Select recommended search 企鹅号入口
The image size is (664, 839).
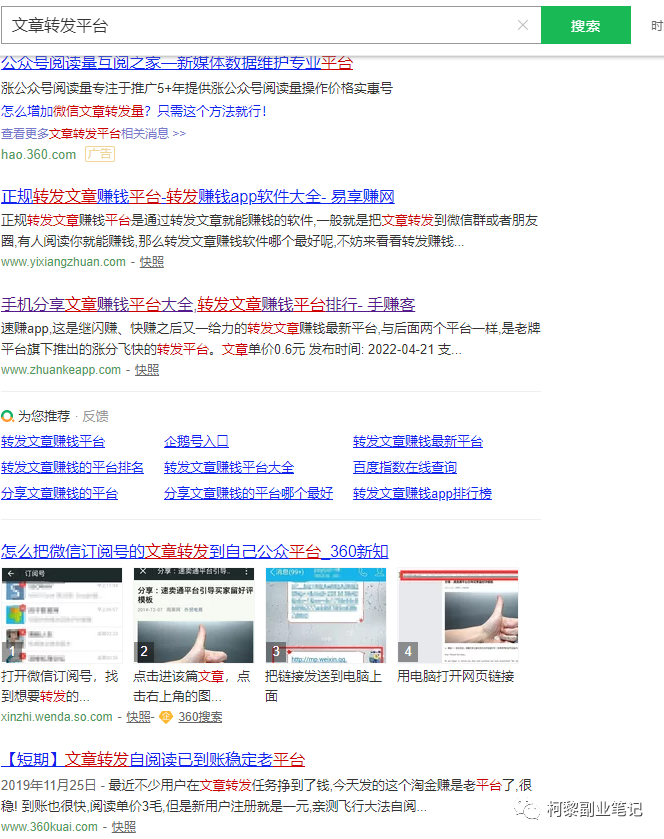click(196, 441)
